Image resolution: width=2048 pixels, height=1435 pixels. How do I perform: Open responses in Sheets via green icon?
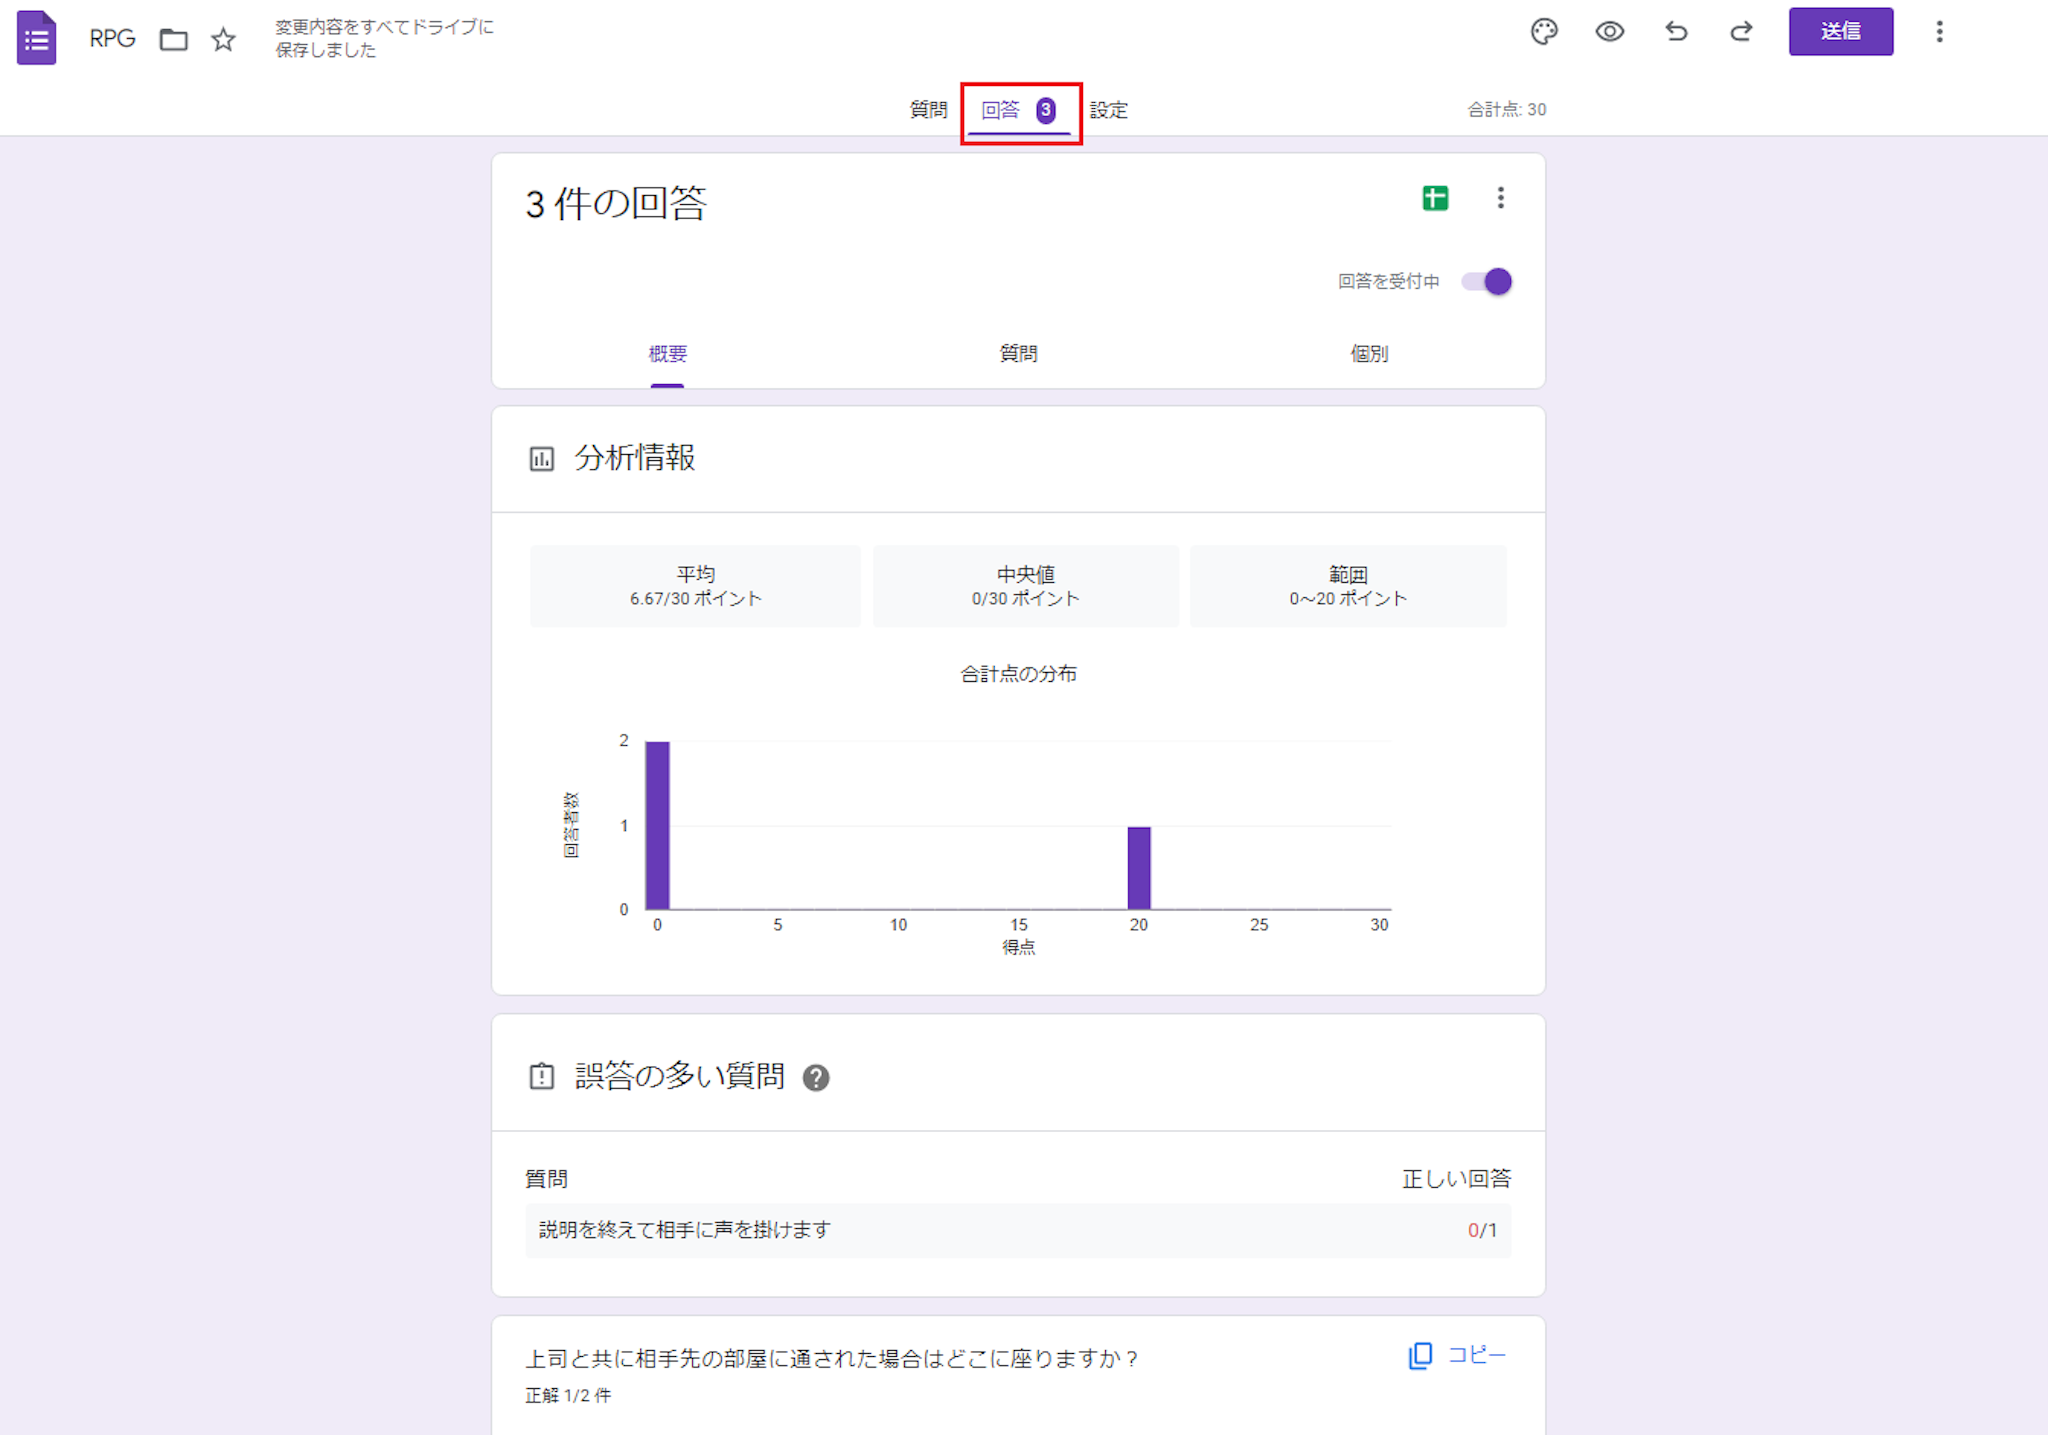(x=1435, y=198)
